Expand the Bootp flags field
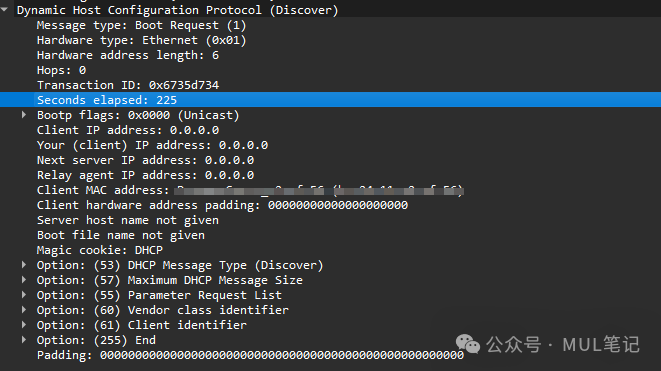The height and width of the screenshot is (371, 661). [x=24, y=115]
